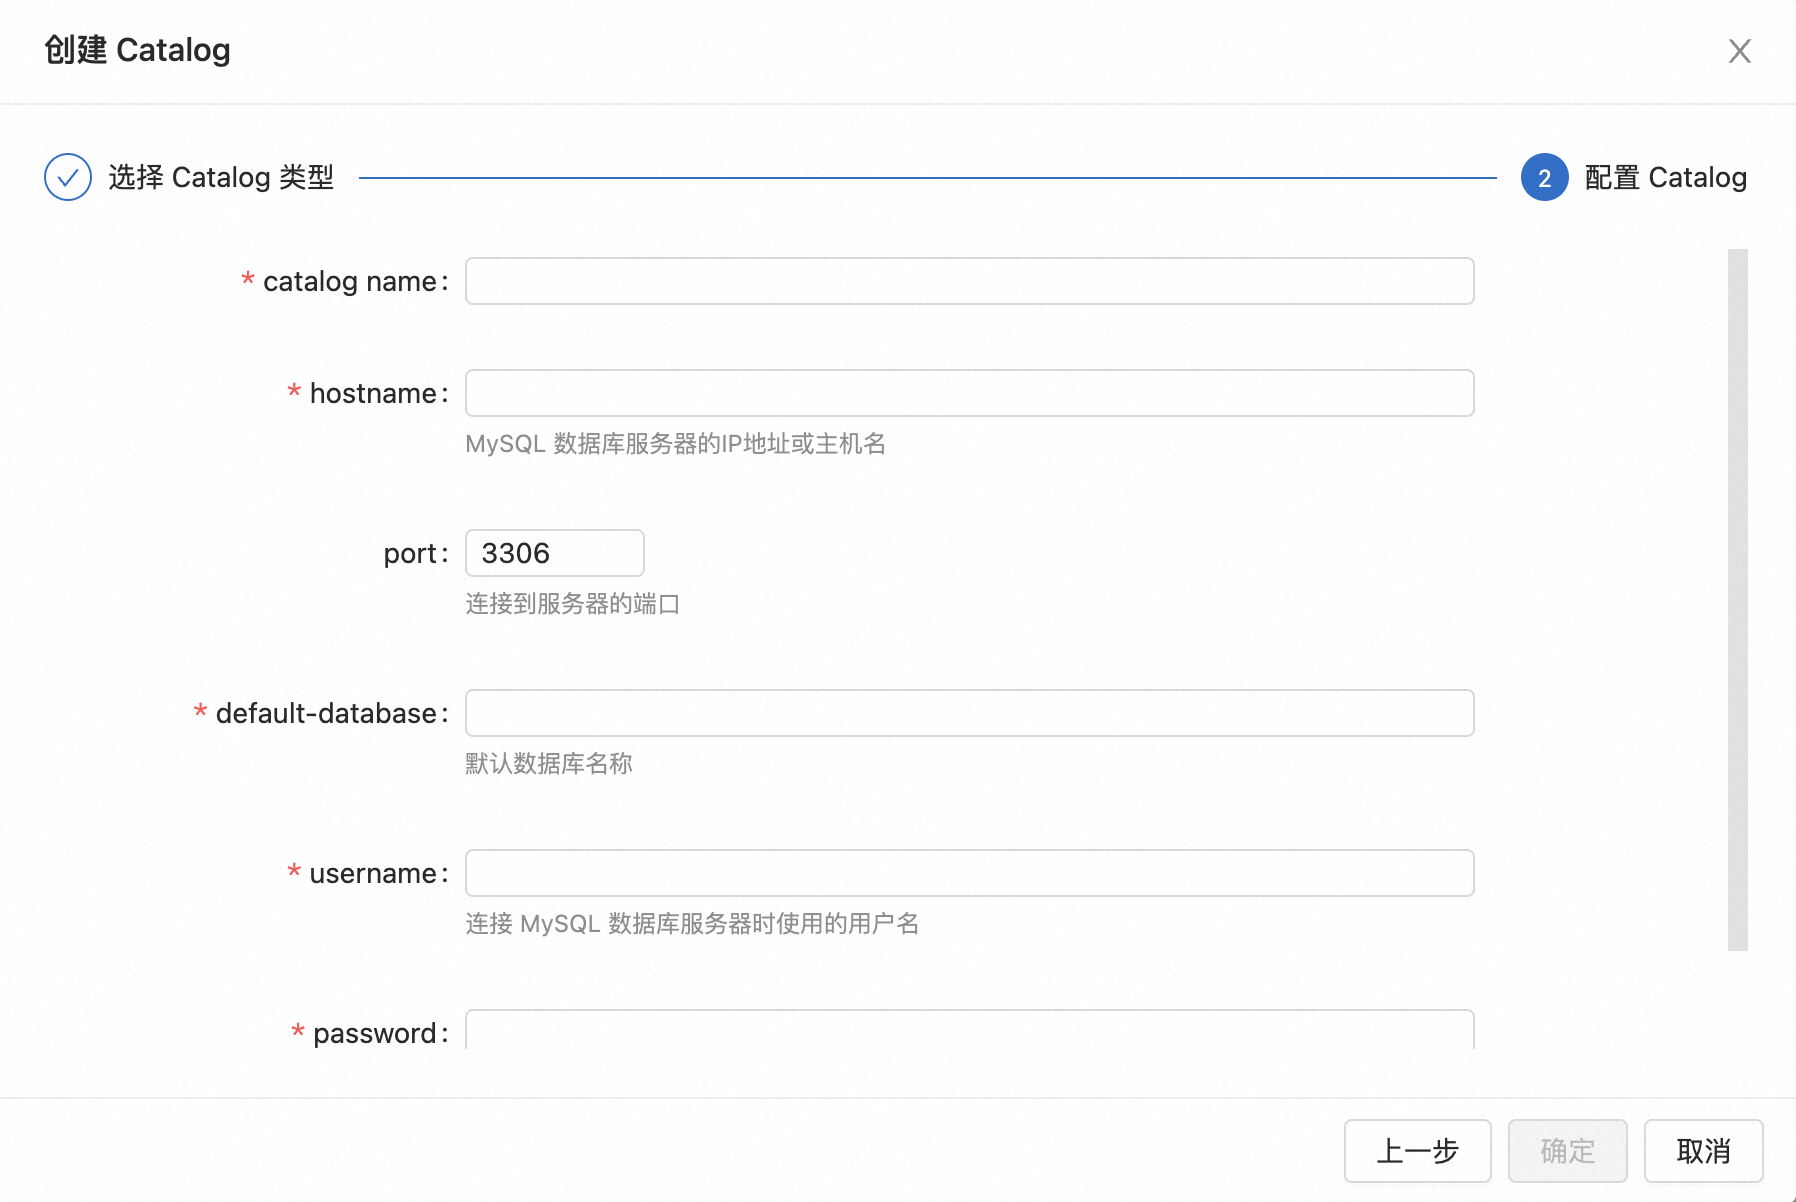Click the 取消 button
Image resolution: width=1796 pixels, height=1202 pixels.
(x=1703, y=1151)
